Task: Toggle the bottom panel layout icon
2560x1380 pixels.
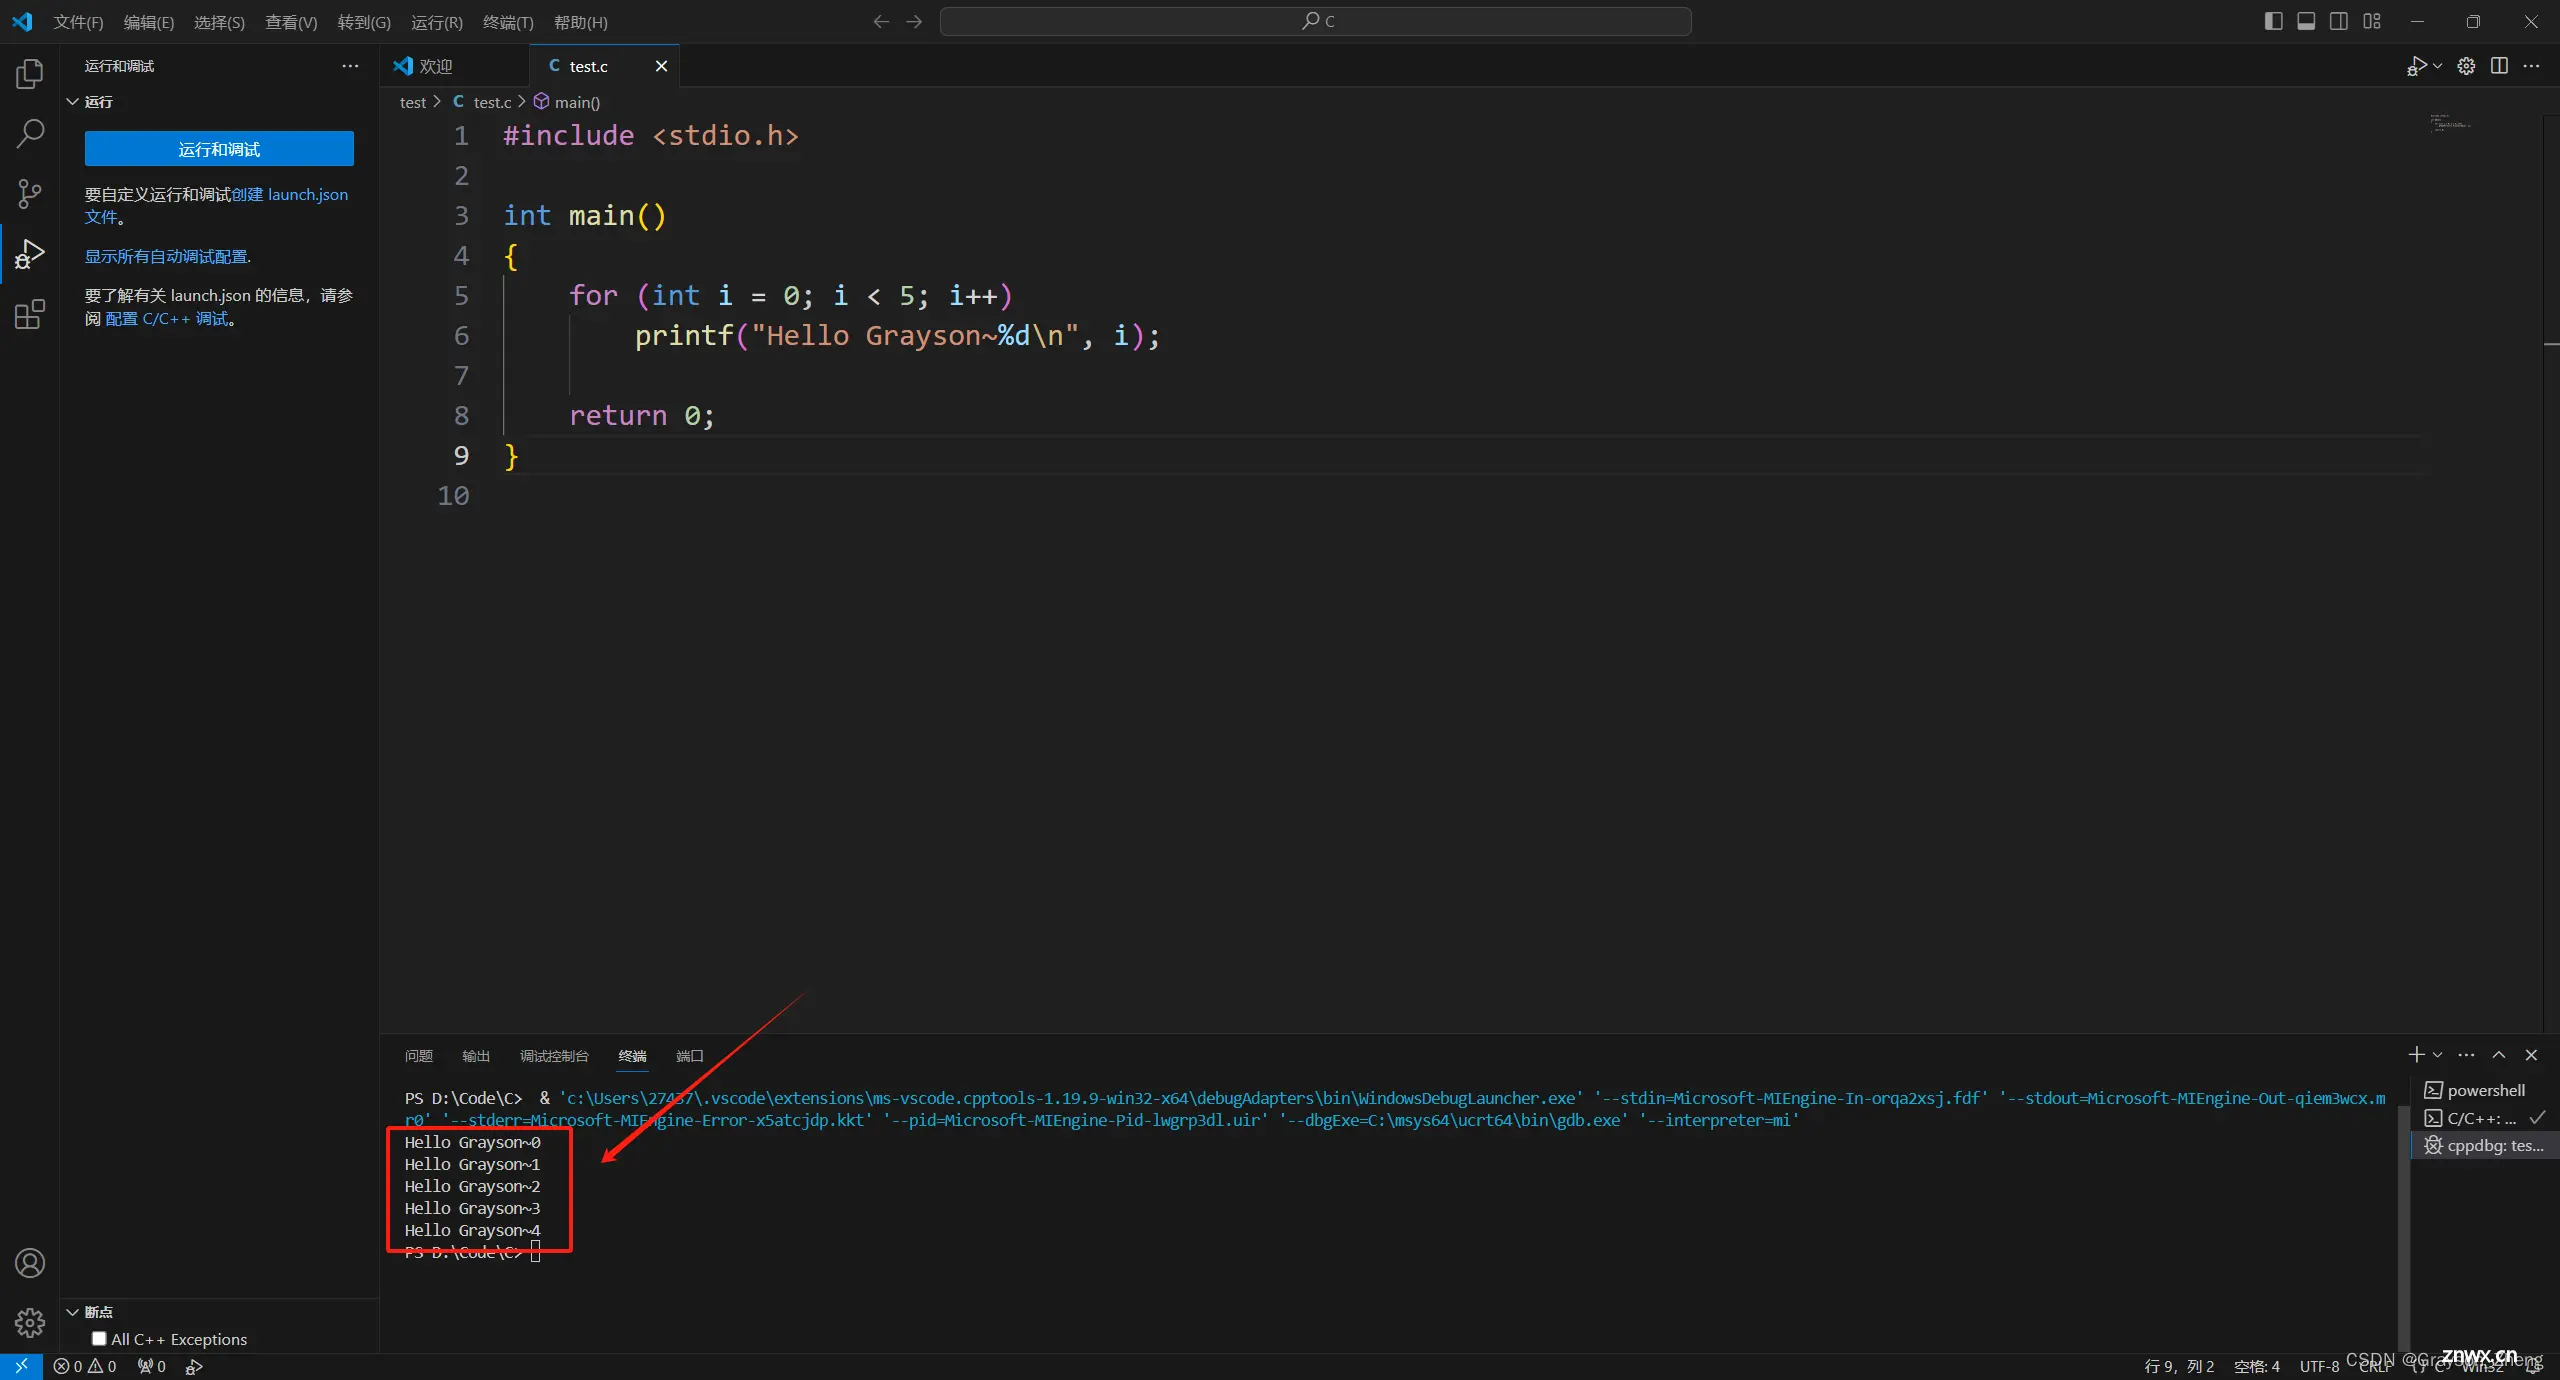Action: [2306, 22]
